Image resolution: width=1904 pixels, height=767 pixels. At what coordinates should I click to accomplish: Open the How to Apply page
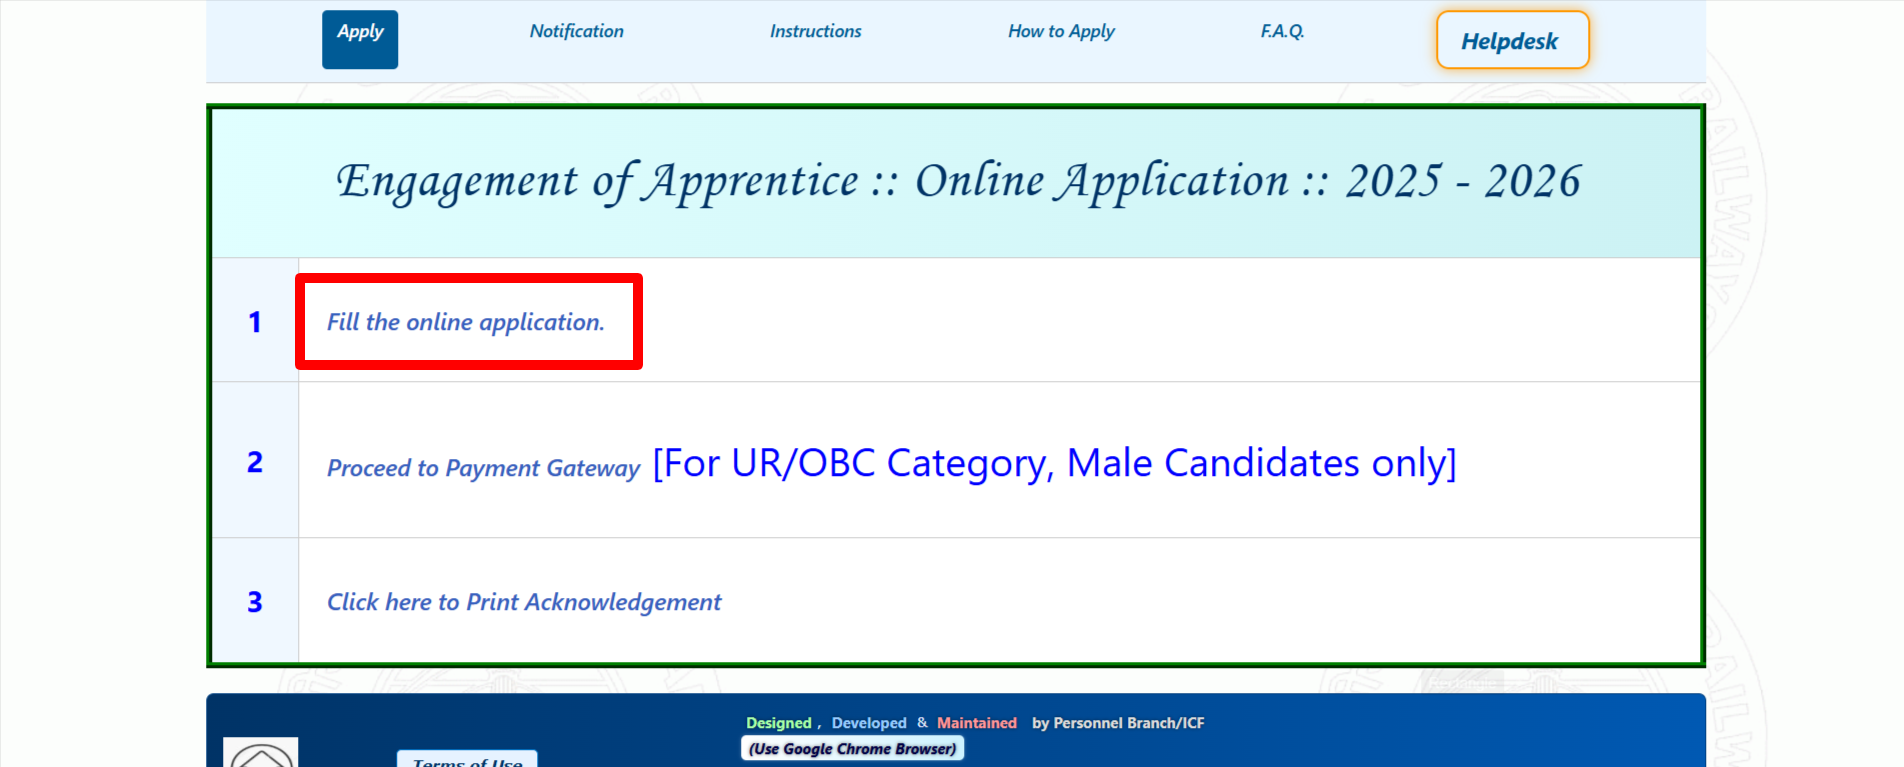tap(1061, 32)
